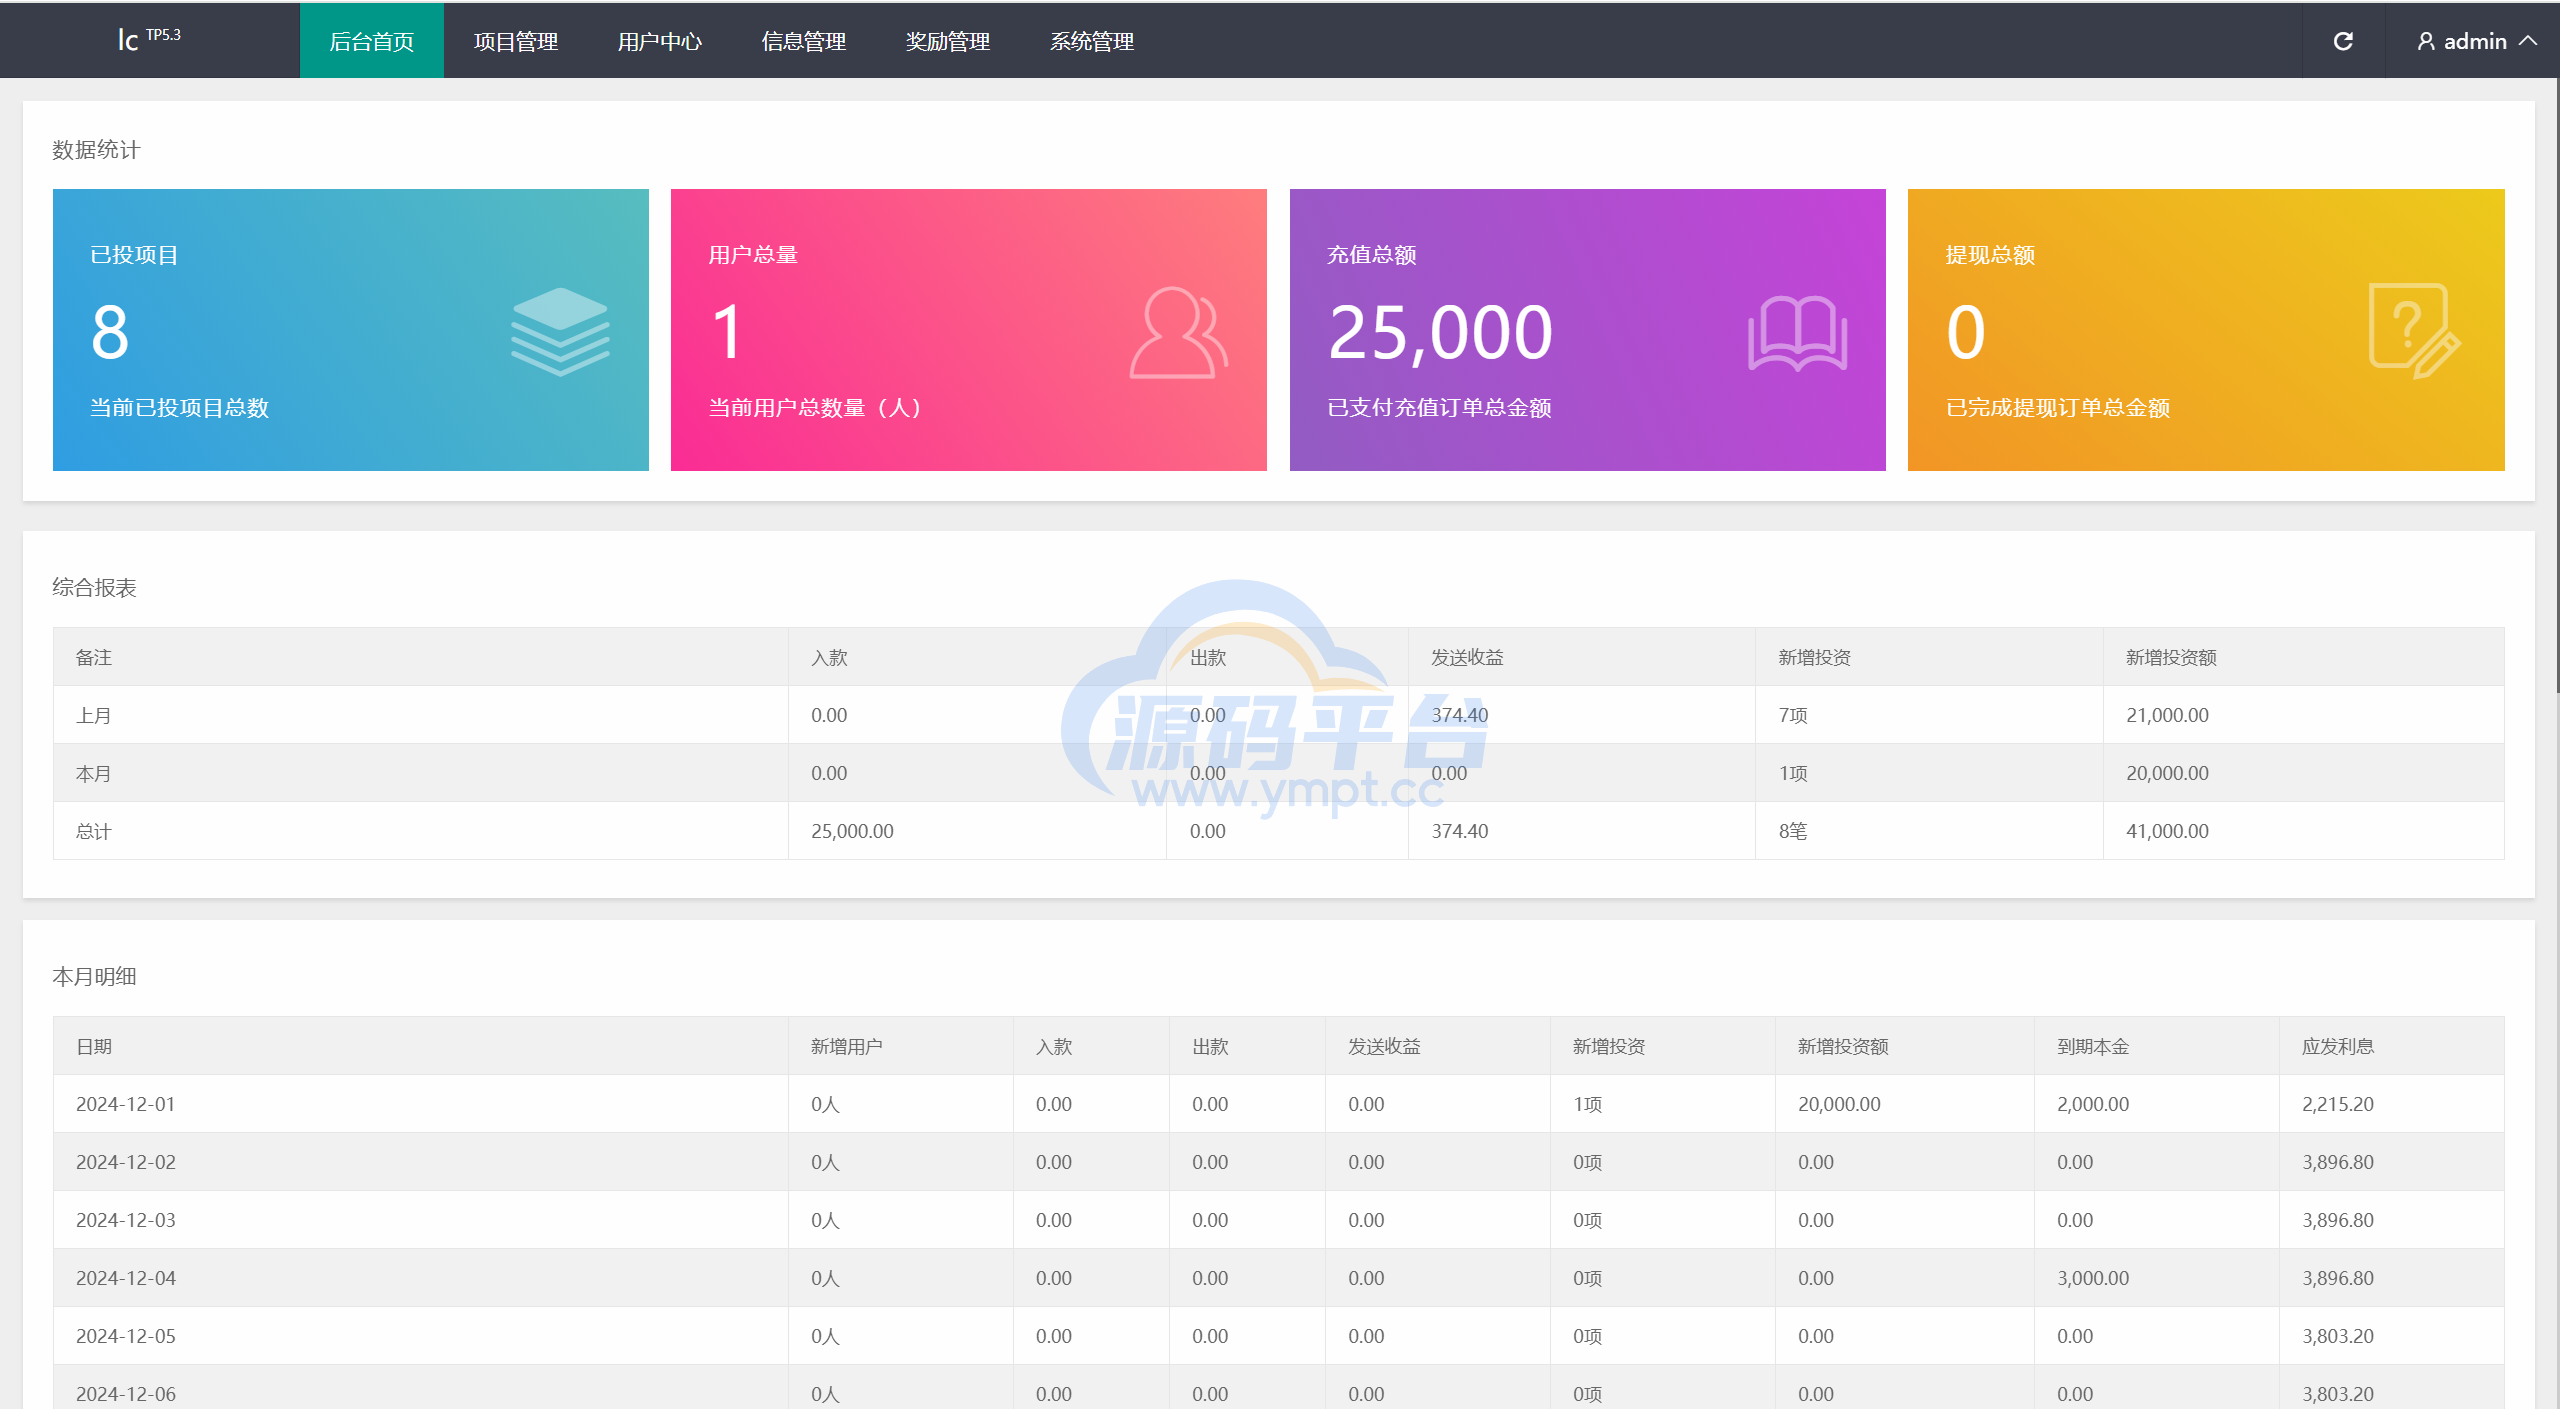The image size is (2560, 1409).
Task: Open the 用户中心 menu
Action: (660, 41)
